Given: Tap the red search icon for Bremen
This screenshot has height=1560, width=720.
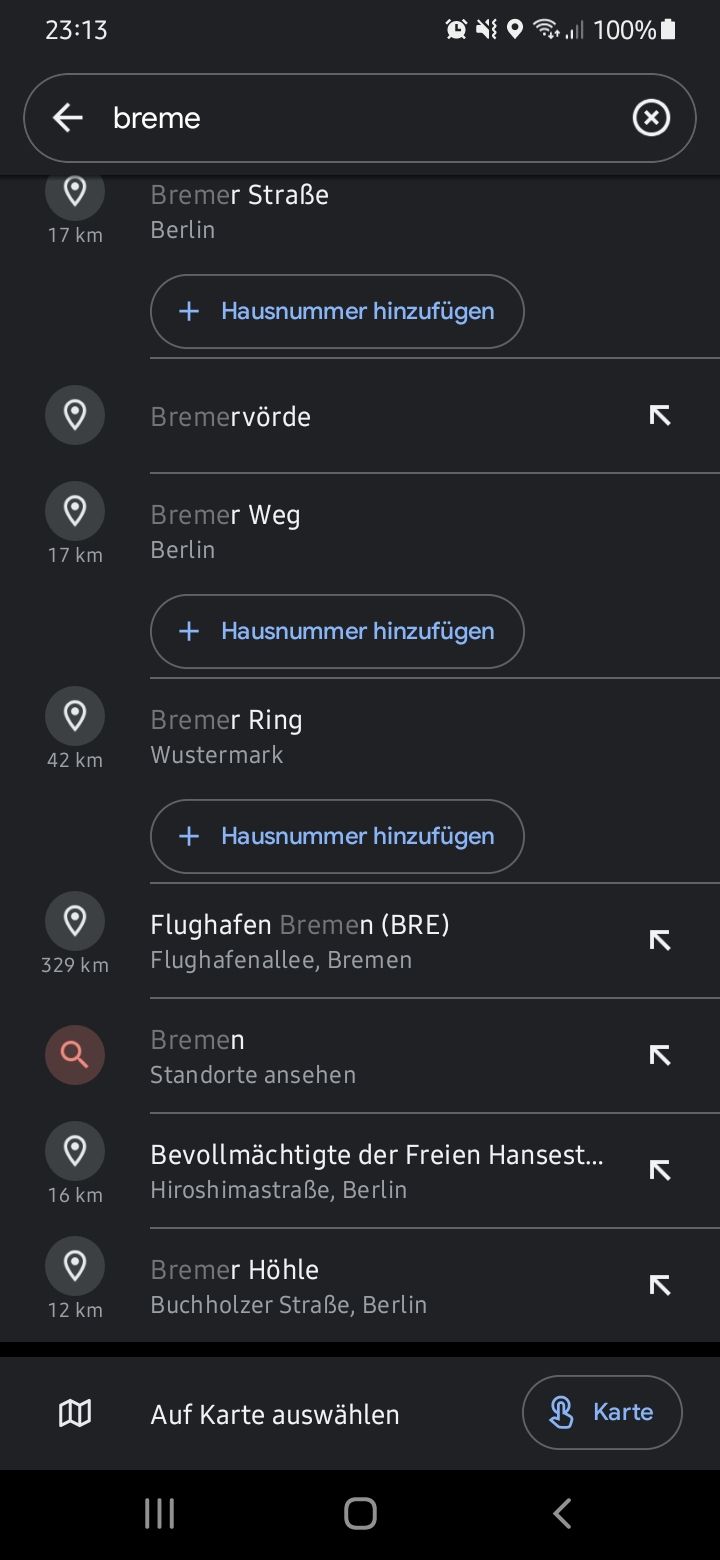Looking at the screenshot, I should point(75,1055).
